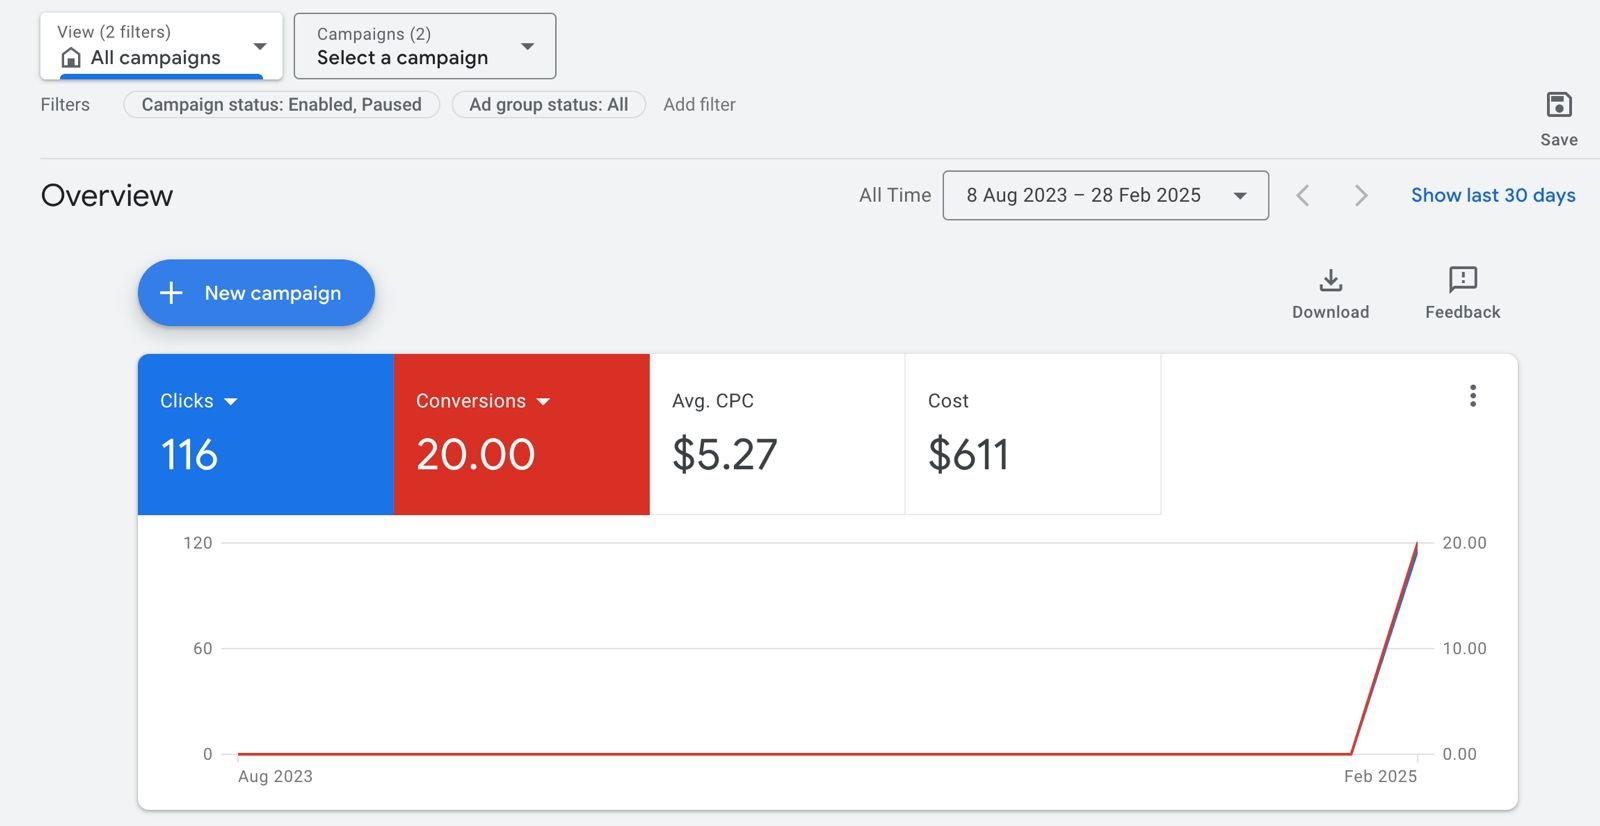Click plus icon on New campaign button
Image resolution: width=1600 pixels, height=826 pixels.
[x=172, y=293]
